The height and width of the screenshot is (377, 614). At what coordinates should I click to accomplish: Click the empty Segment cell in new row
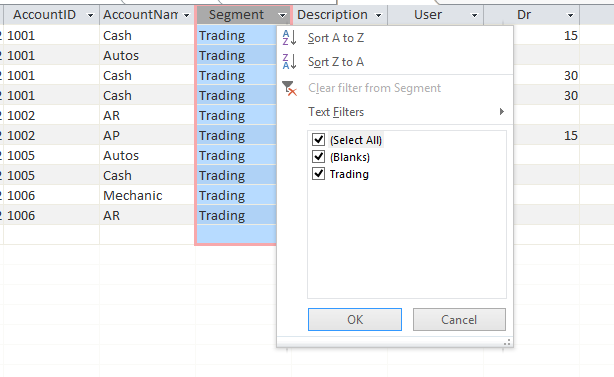[237, 234]
